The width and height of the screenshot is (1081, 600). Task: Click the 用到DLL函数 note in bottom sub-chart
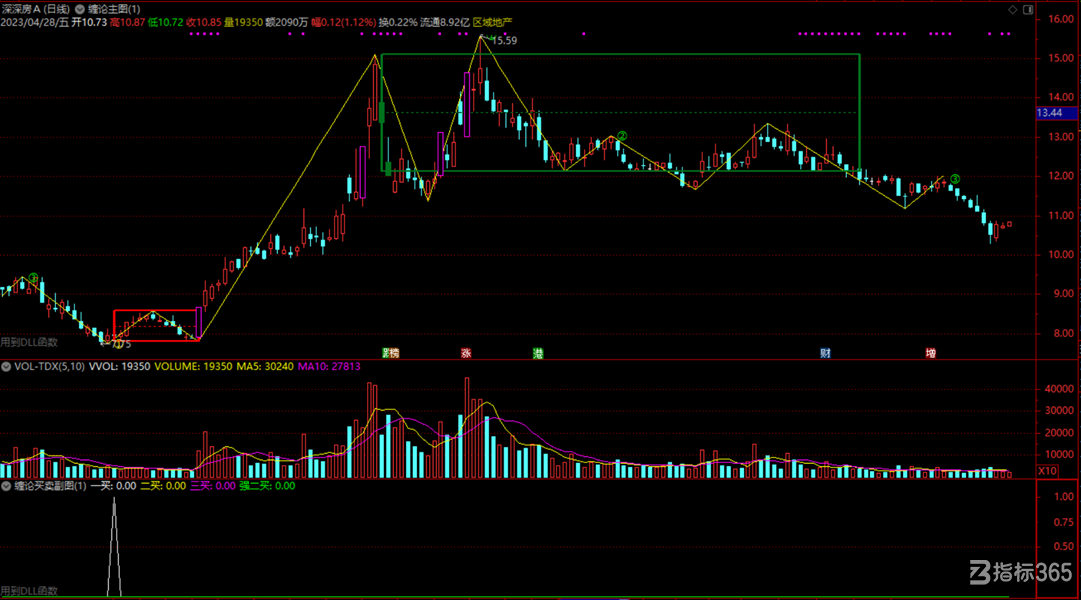29,591
